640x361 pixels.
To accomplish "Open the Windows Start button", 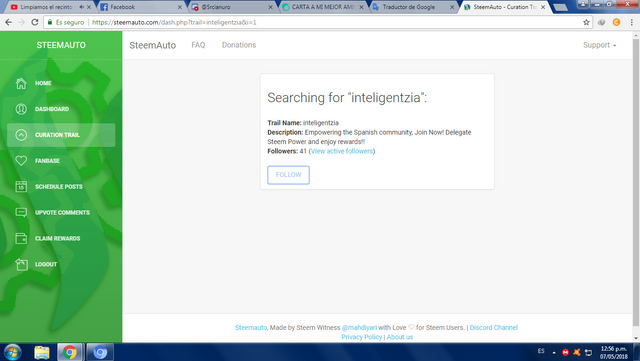I will click(12, 352).
